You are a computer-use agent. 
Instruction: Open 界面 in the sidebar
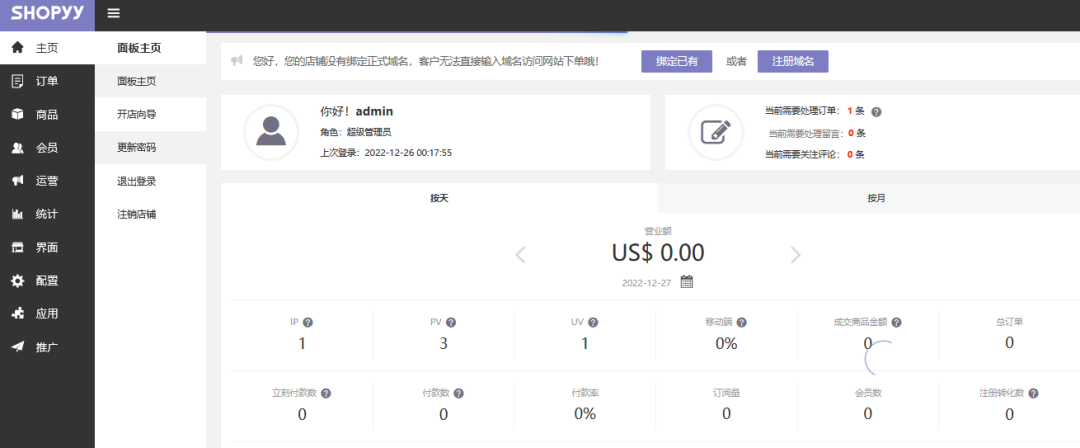(48, 247)
